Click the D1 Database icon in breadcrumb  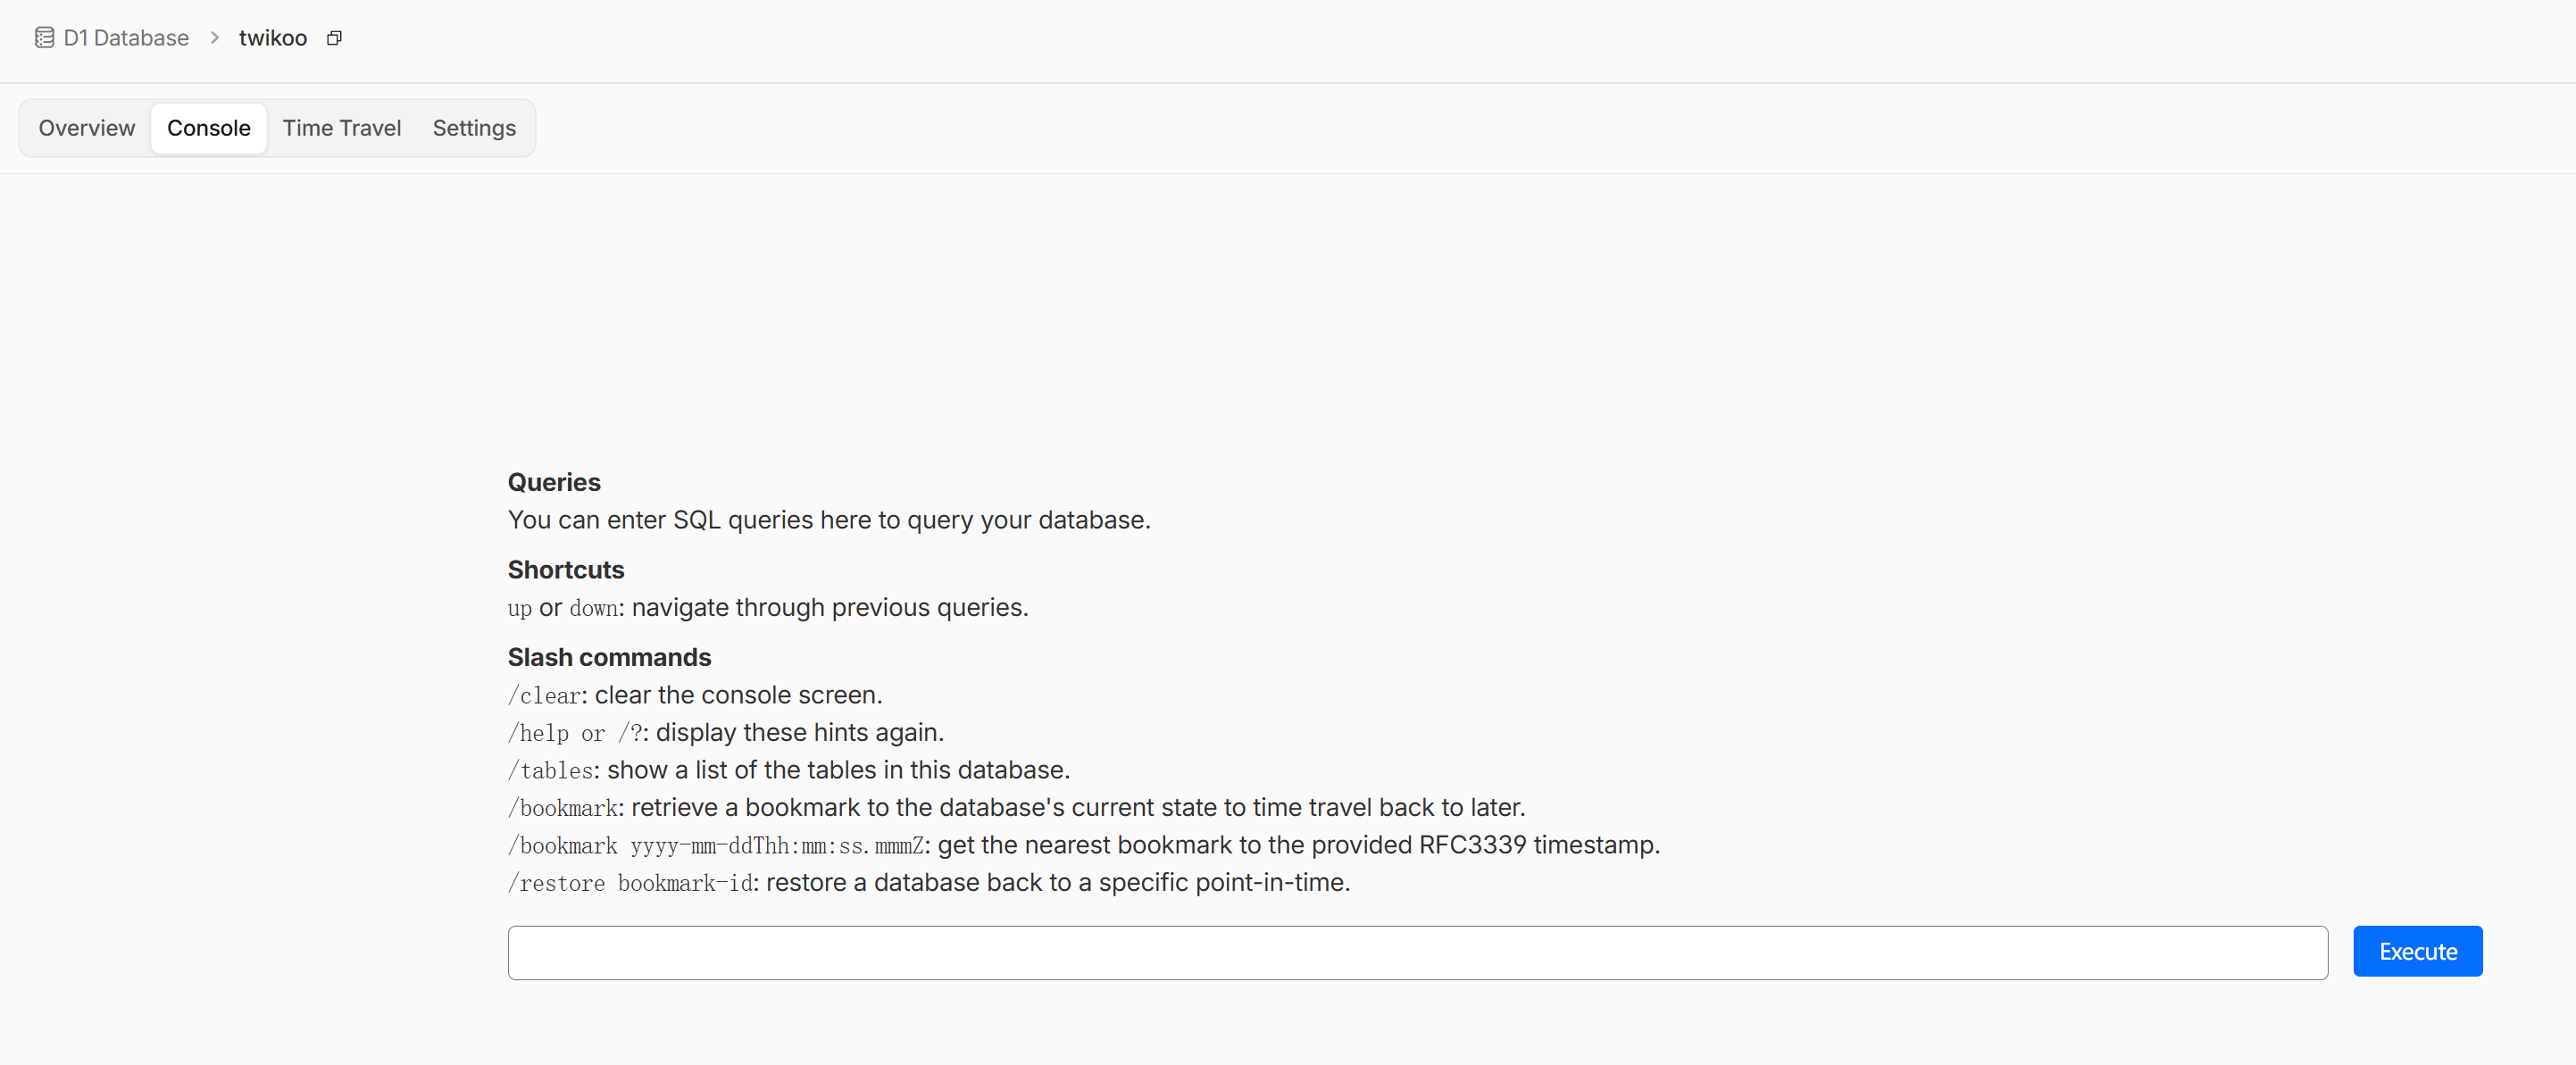(x=44, y=38)
